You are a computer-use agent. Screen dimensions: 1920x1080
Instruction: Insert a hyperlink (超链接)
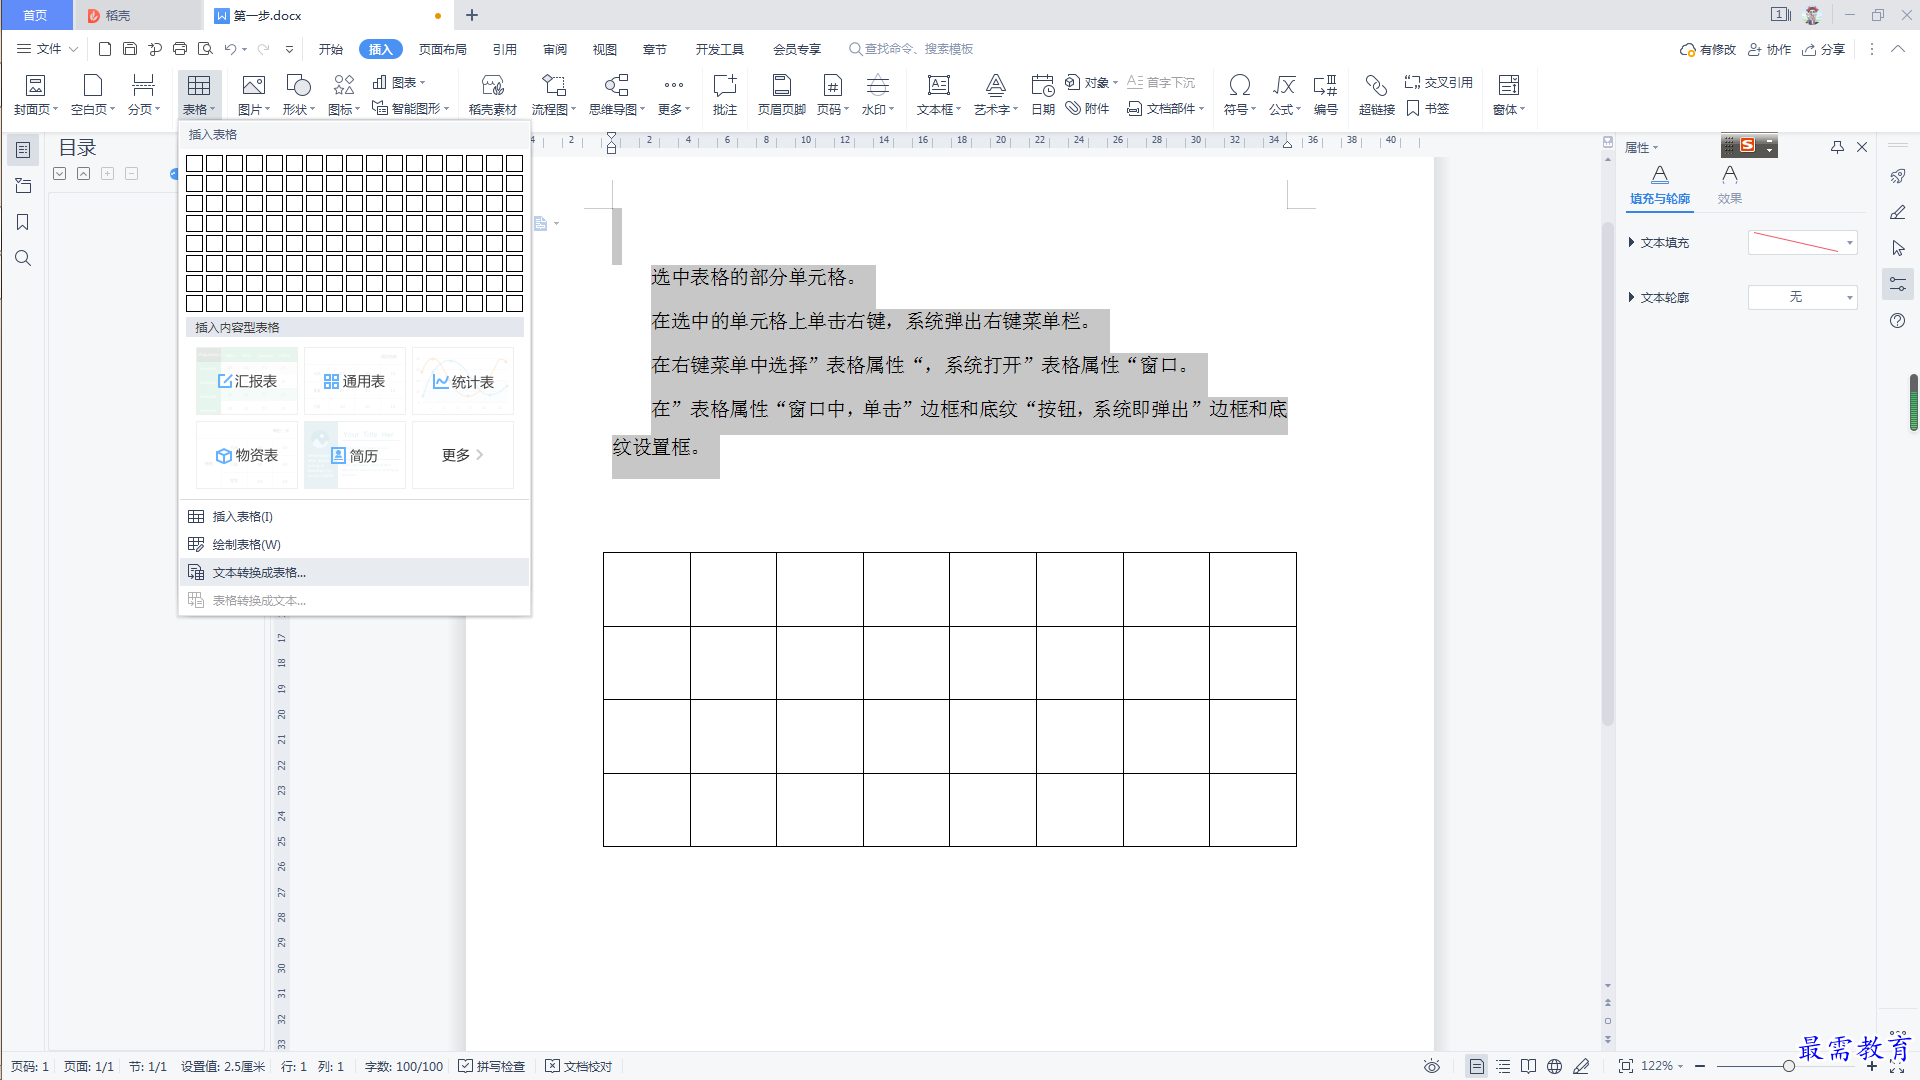point(1377,95)
